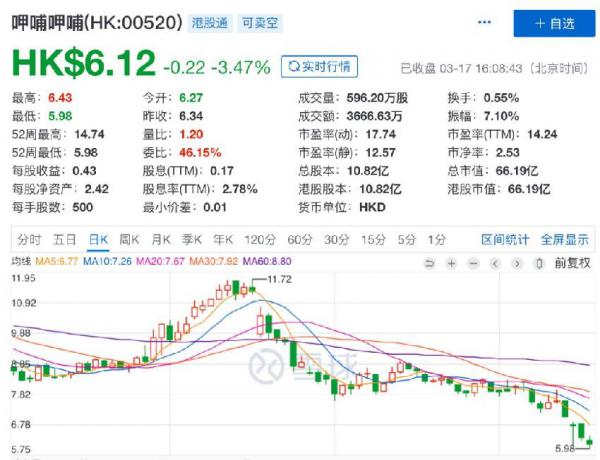Click the 港股通 tag
600x460 pixels.
[x=210, y=23]
